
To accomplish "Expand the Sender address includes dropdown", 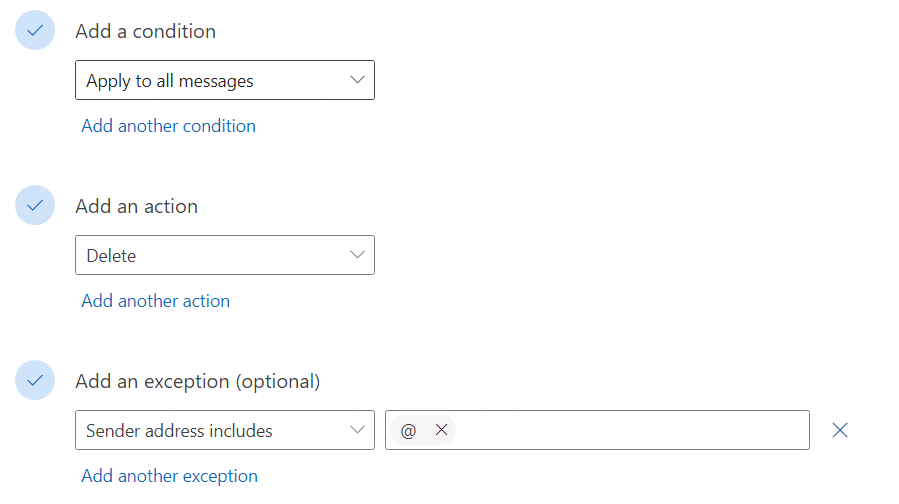I will [225, 430].
